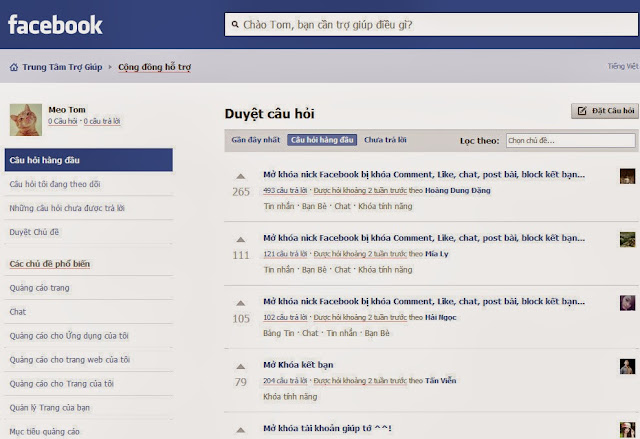Upvote the question with 111 votes
Image resolution: width=640 pixels, height=439 pixels.
point(241,239)
